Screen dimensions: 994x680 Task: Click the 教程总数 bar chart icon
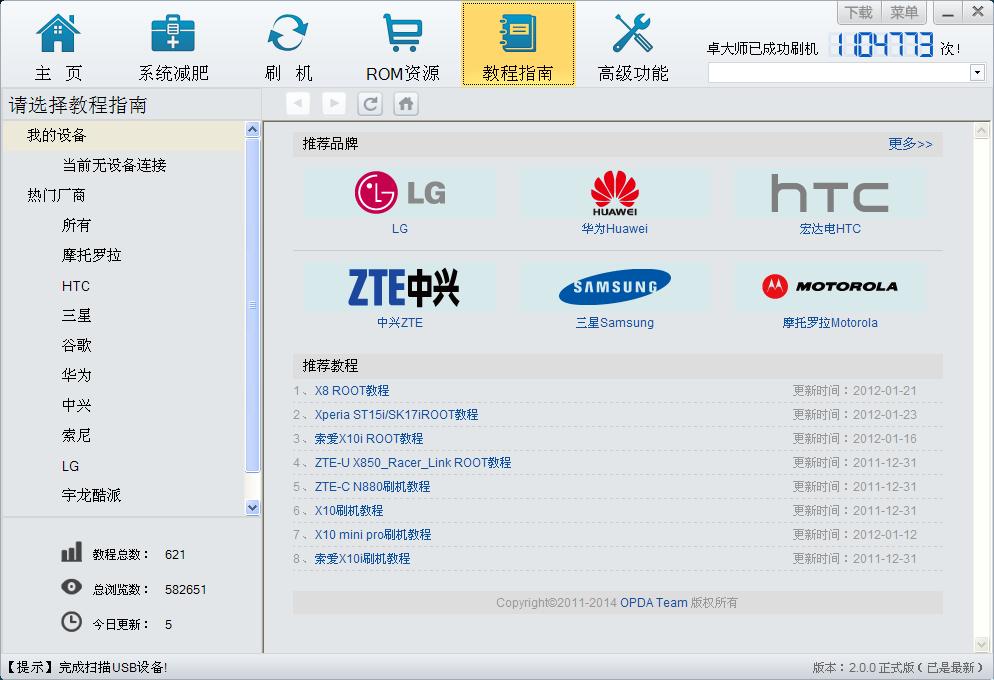tap(72, 552)
